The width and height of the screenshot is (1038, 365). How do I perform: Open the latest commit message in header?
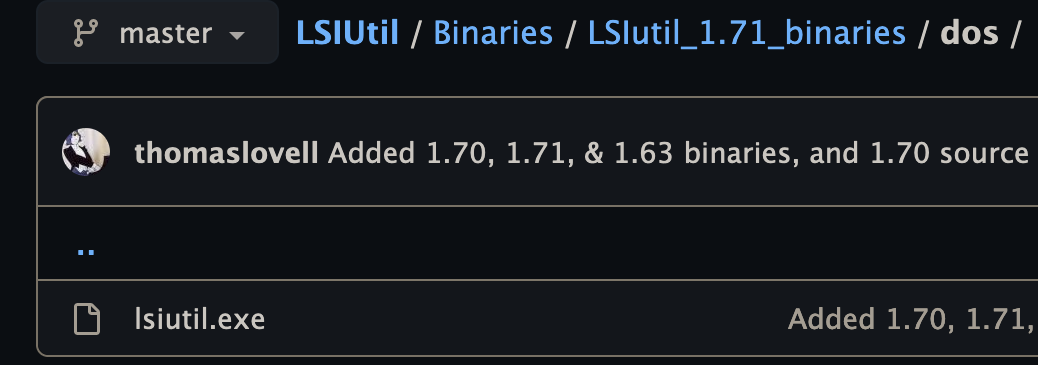679,154
